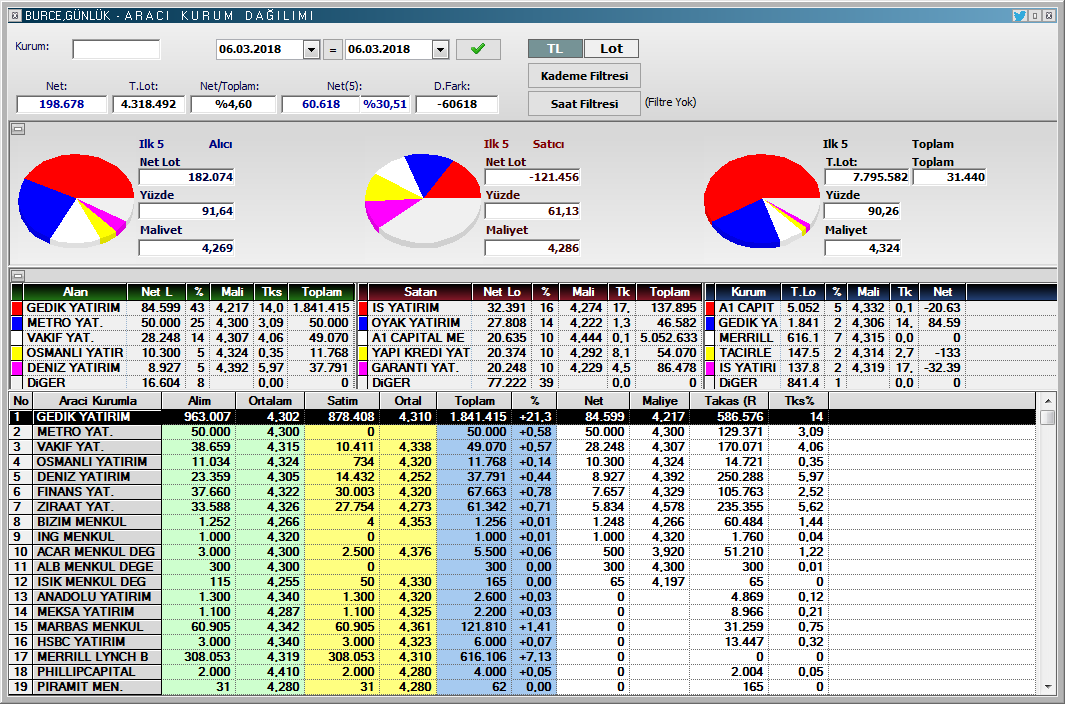1065x704 pixels.
Task: Collapse the Ilk 5 summary tables panel
Action: pyautogui.click(x=18, y=275)
